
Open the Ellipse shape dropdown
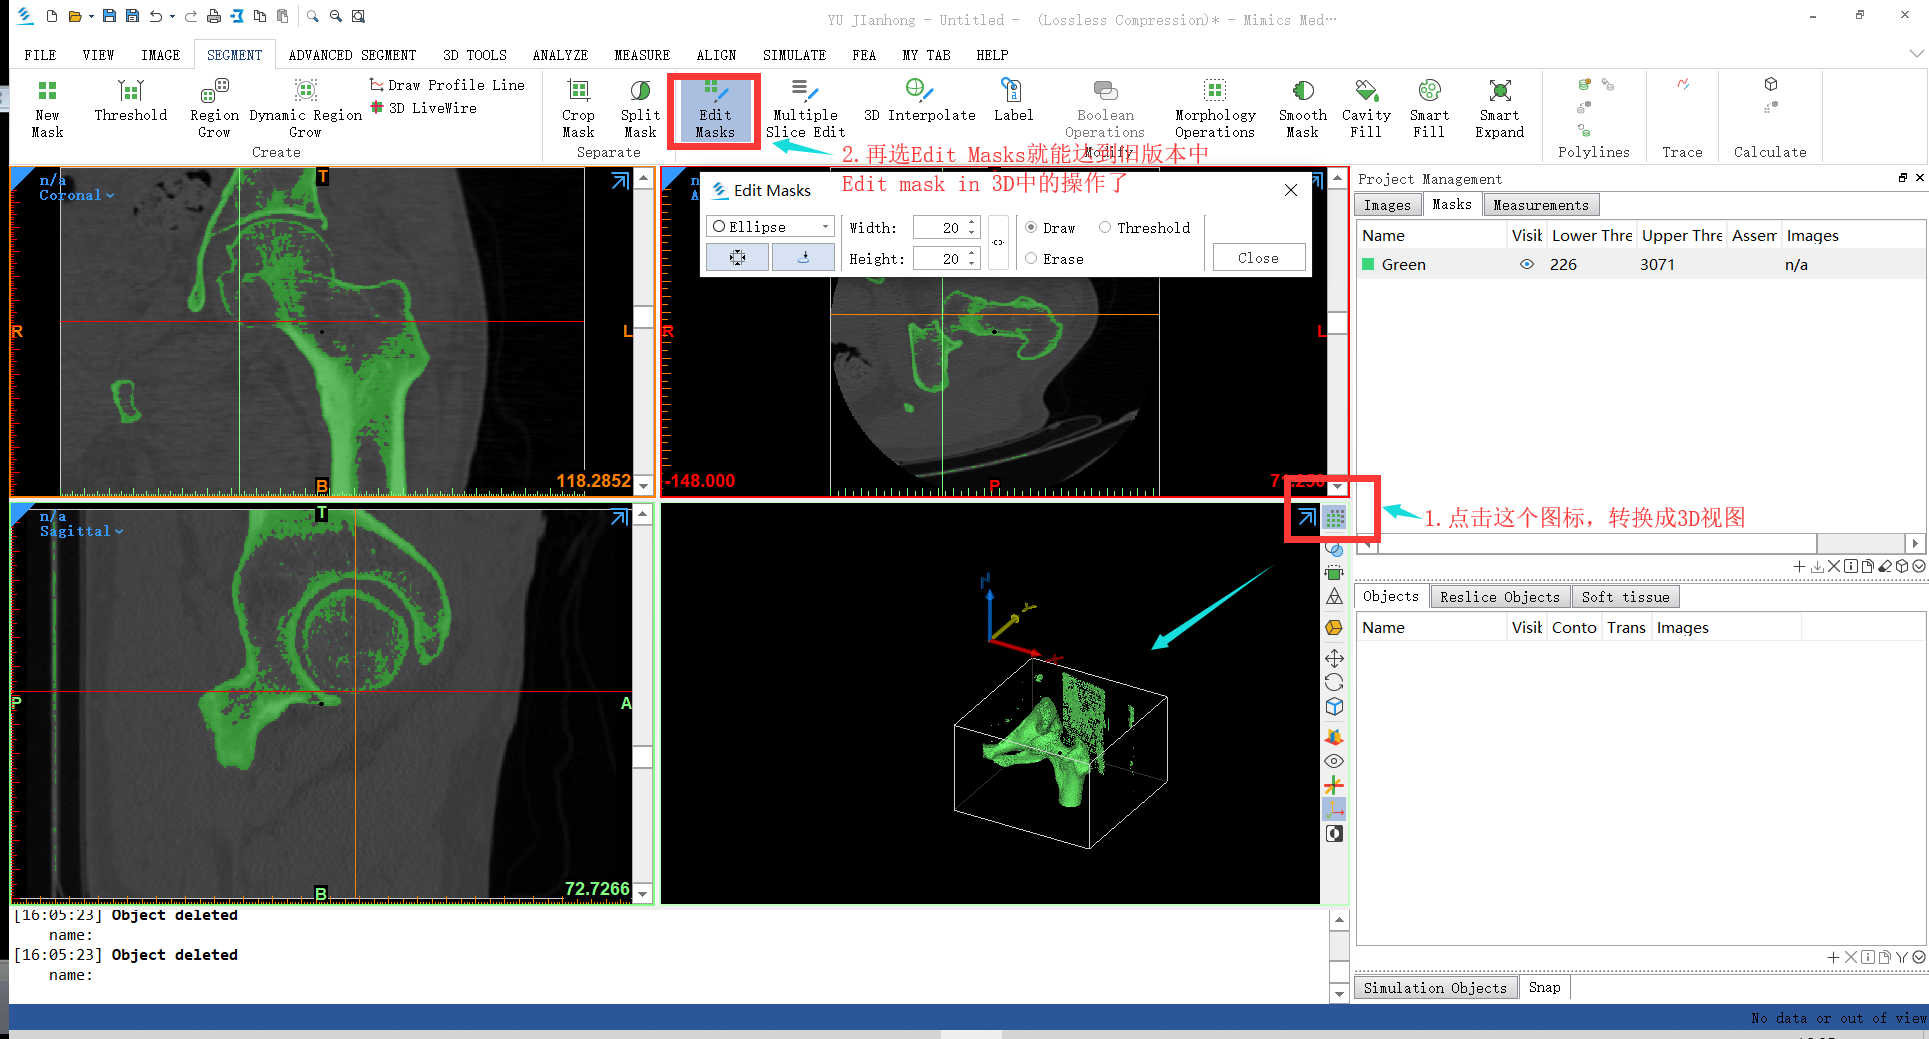pyautogui.click(x=770, y=227)
